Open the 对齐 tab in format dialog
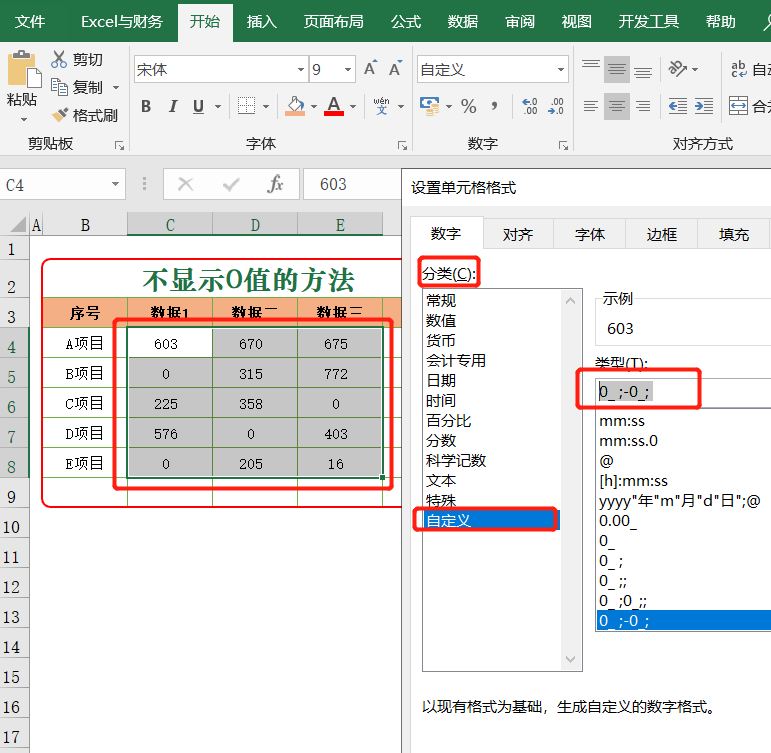The width and height of the screenshot is (771, 753). pyautogui.click(x=518, y=234)
